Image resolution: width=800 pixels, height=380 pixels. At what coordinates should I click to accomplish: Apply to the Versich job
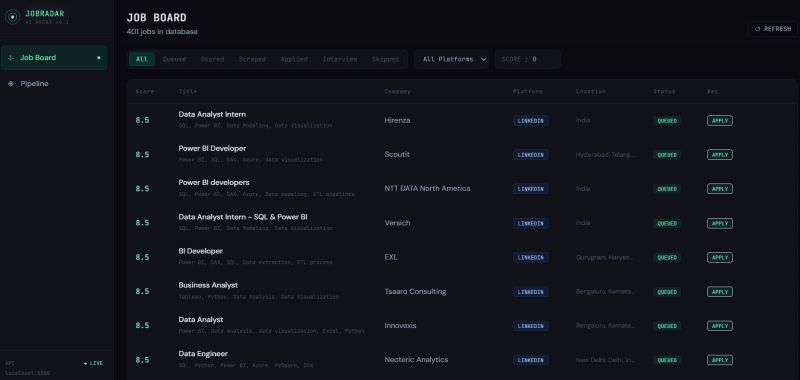719,223
